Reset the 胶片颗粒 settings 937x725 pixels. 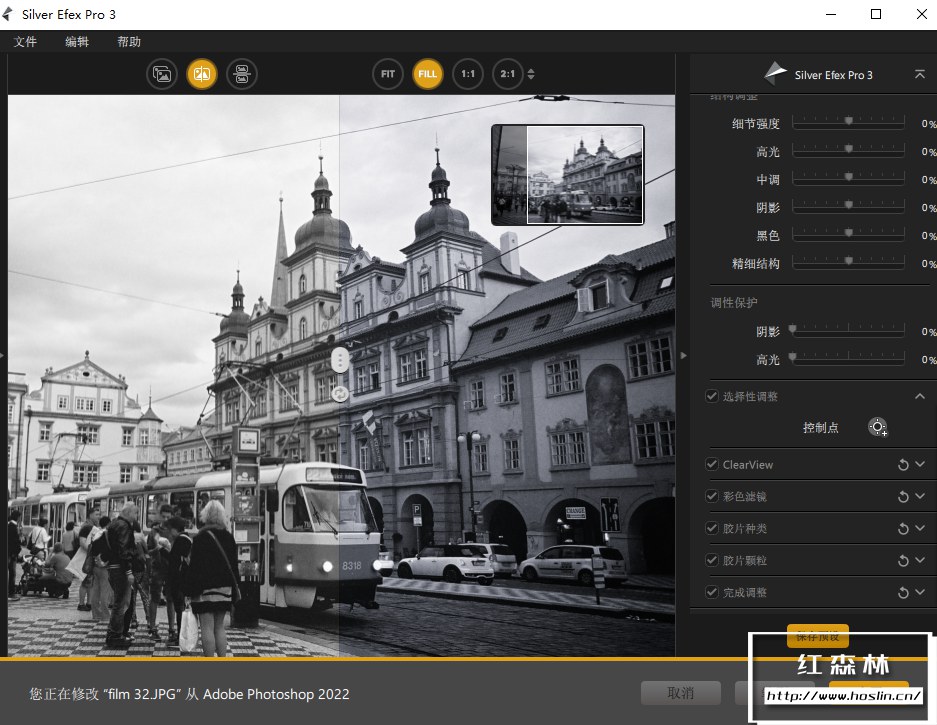pos(903,561)
